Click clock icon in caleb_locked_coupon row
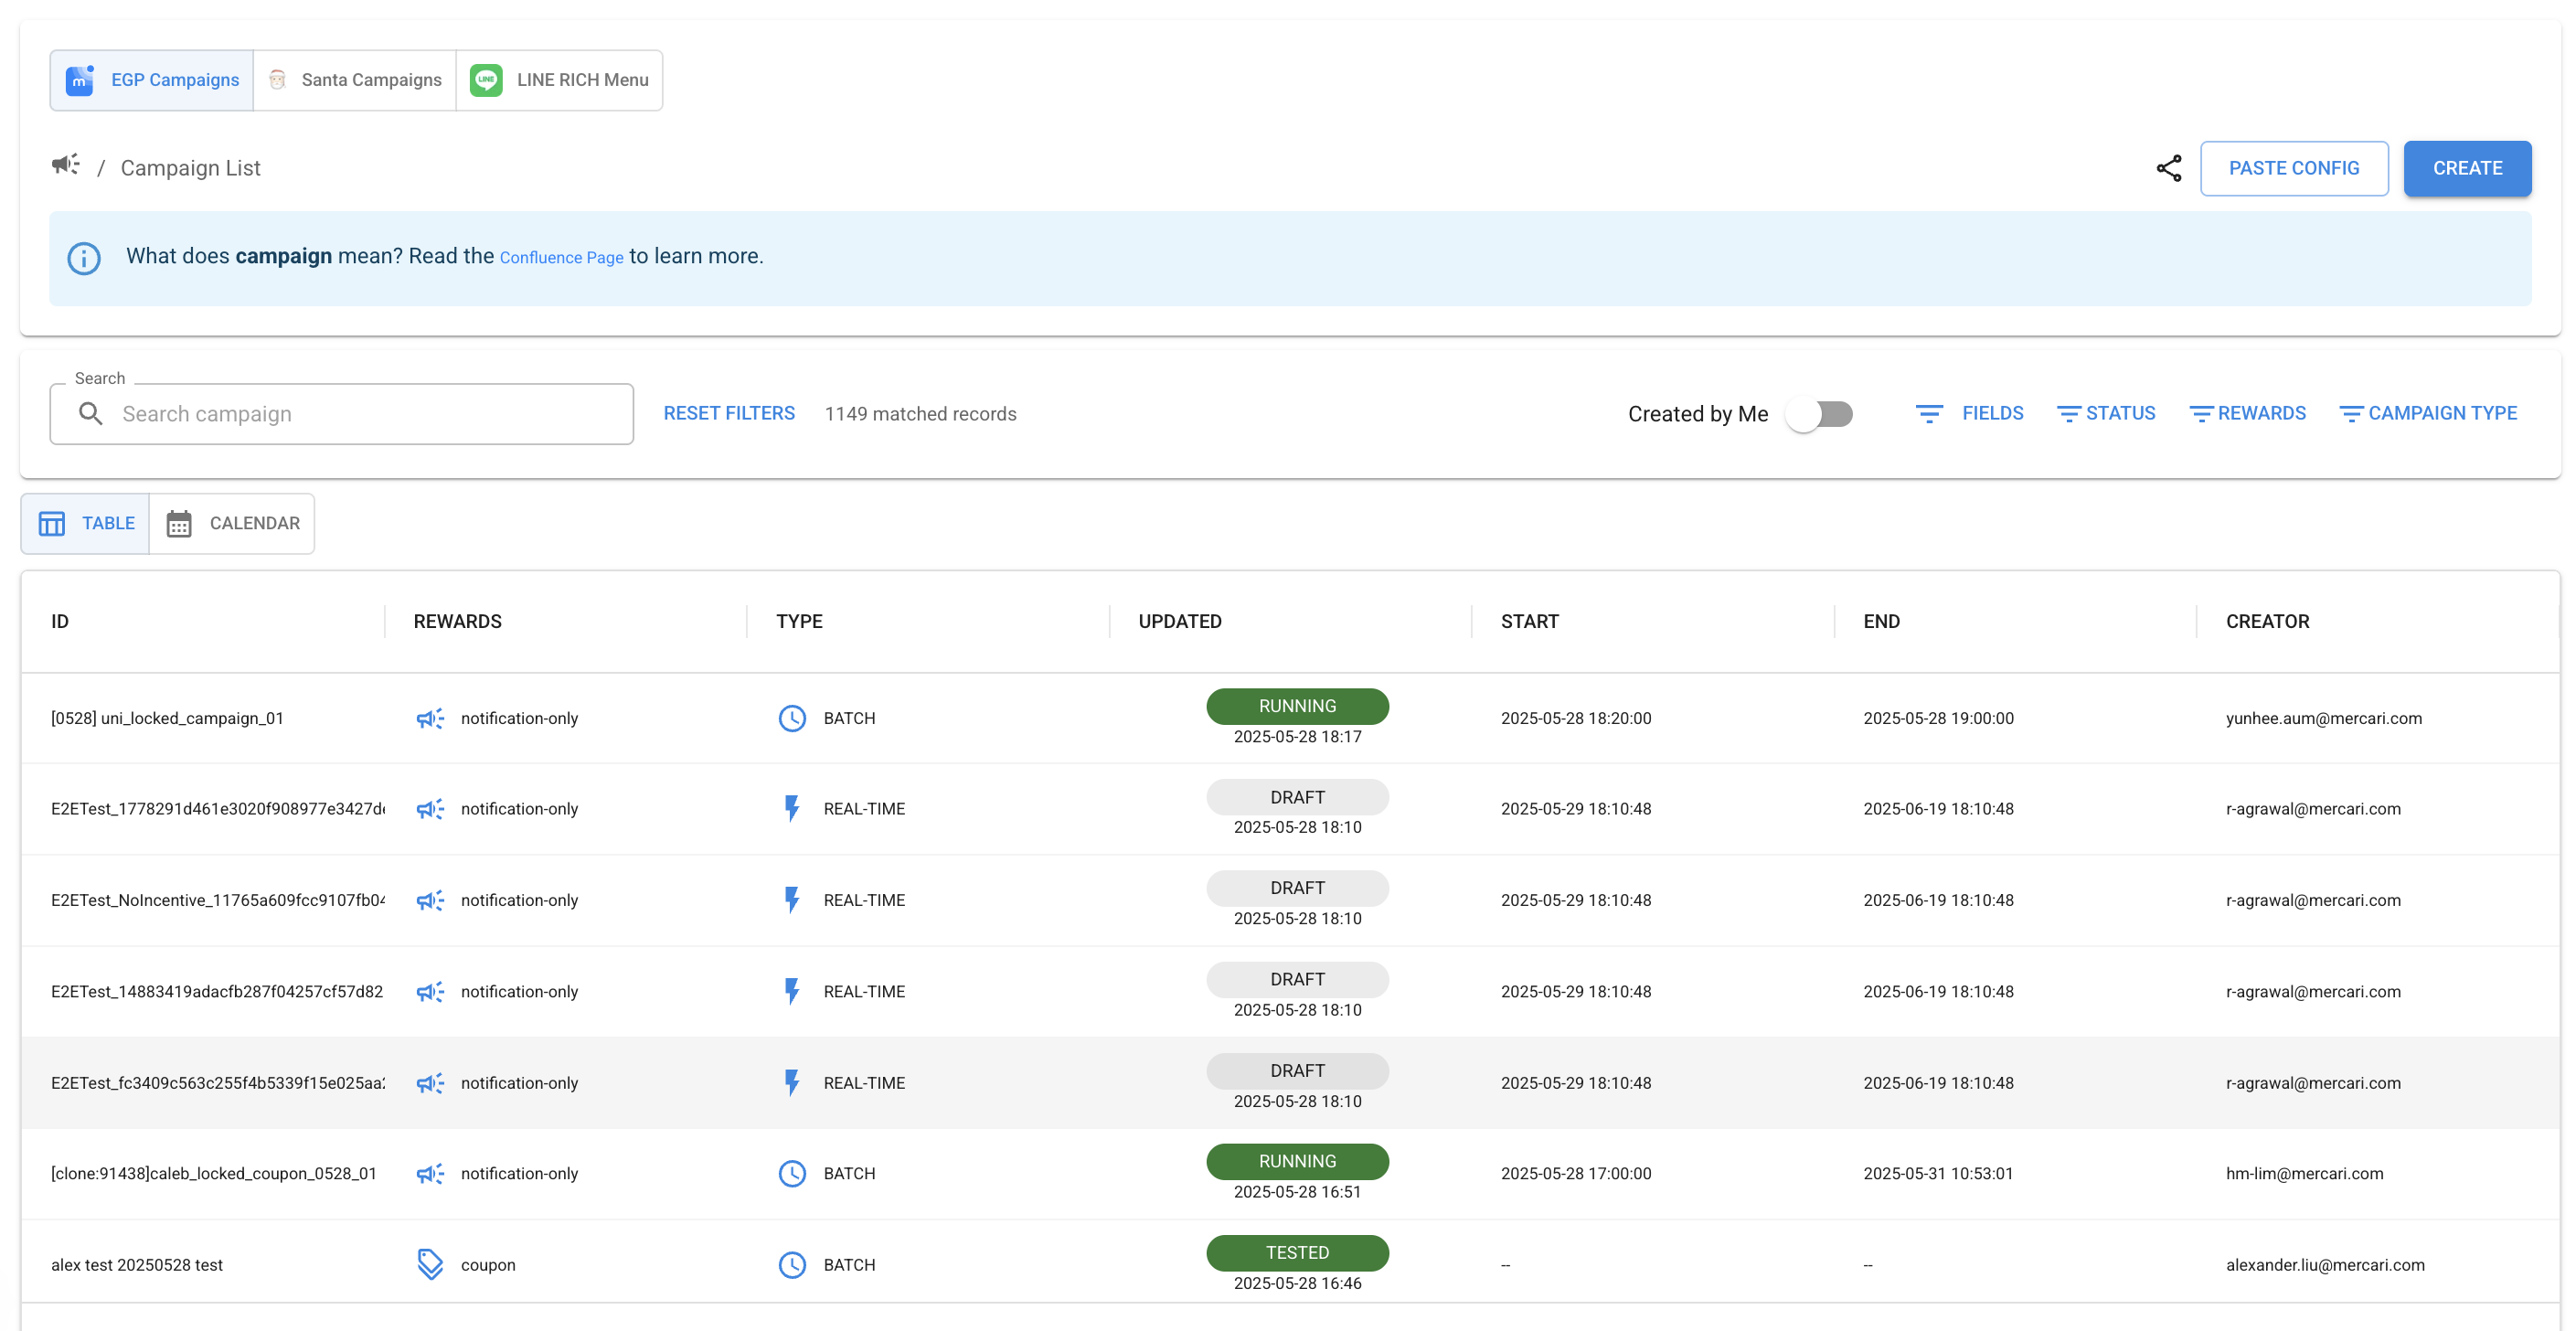This screenshot has height=1331, width=2576. 792,1173
